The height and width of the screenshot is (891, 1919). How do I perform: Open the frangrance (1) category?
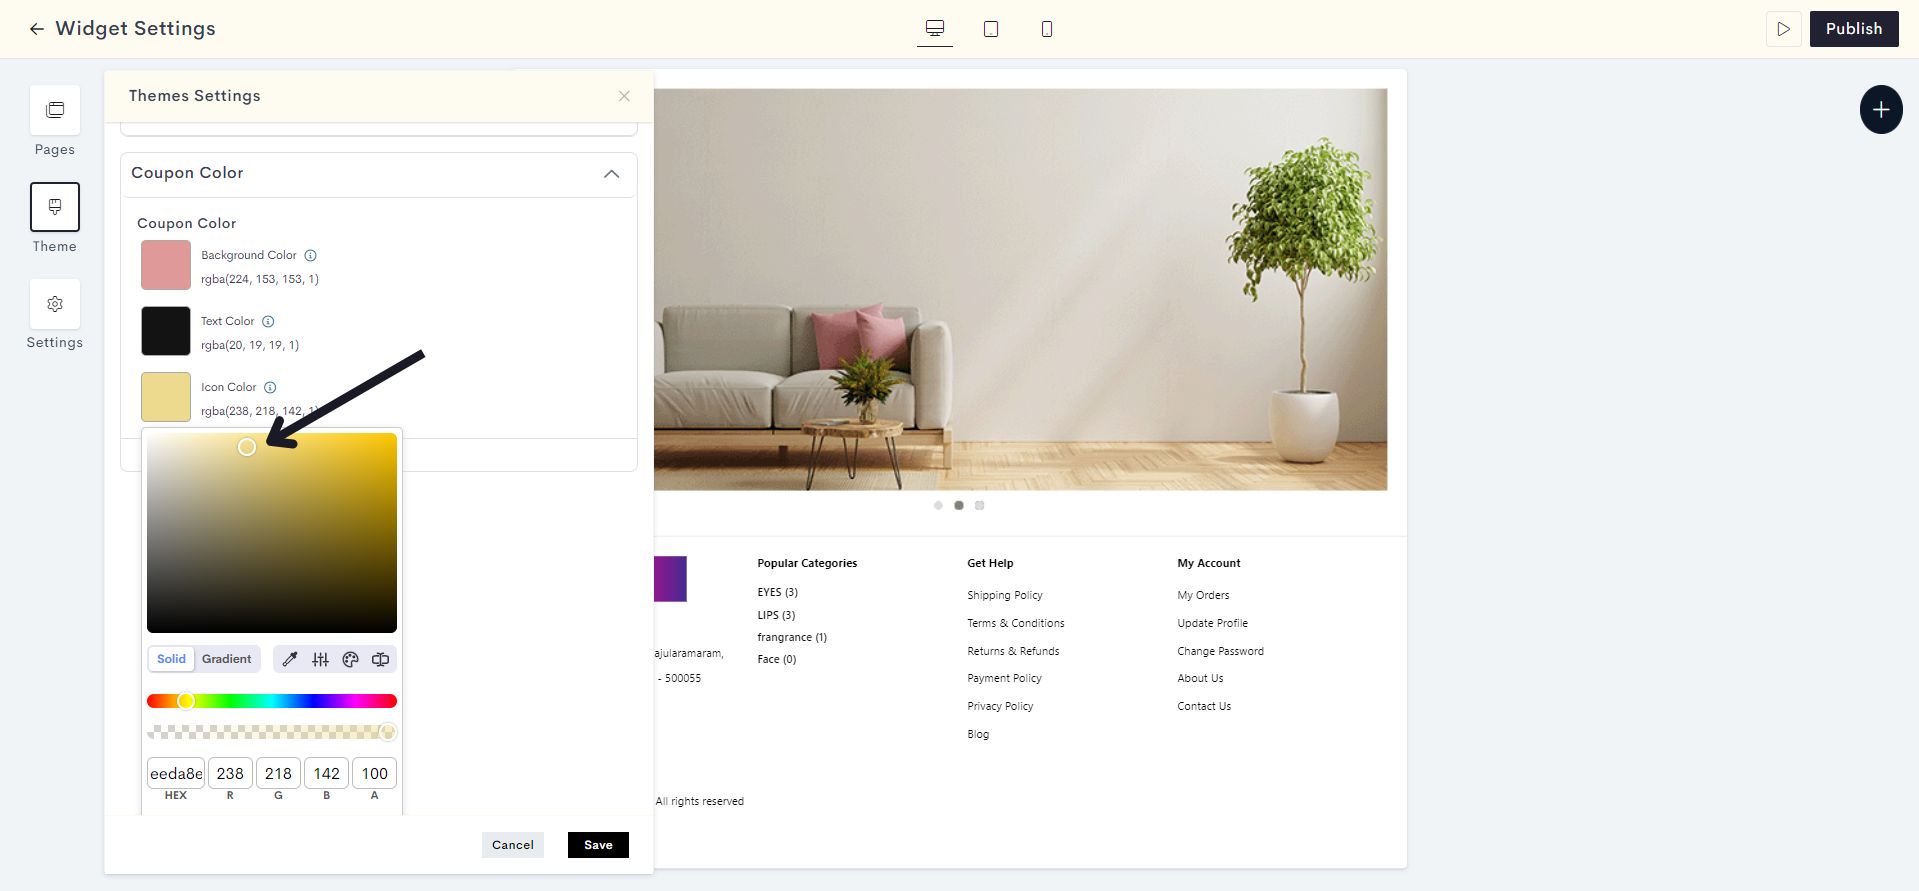coord(792,637)
